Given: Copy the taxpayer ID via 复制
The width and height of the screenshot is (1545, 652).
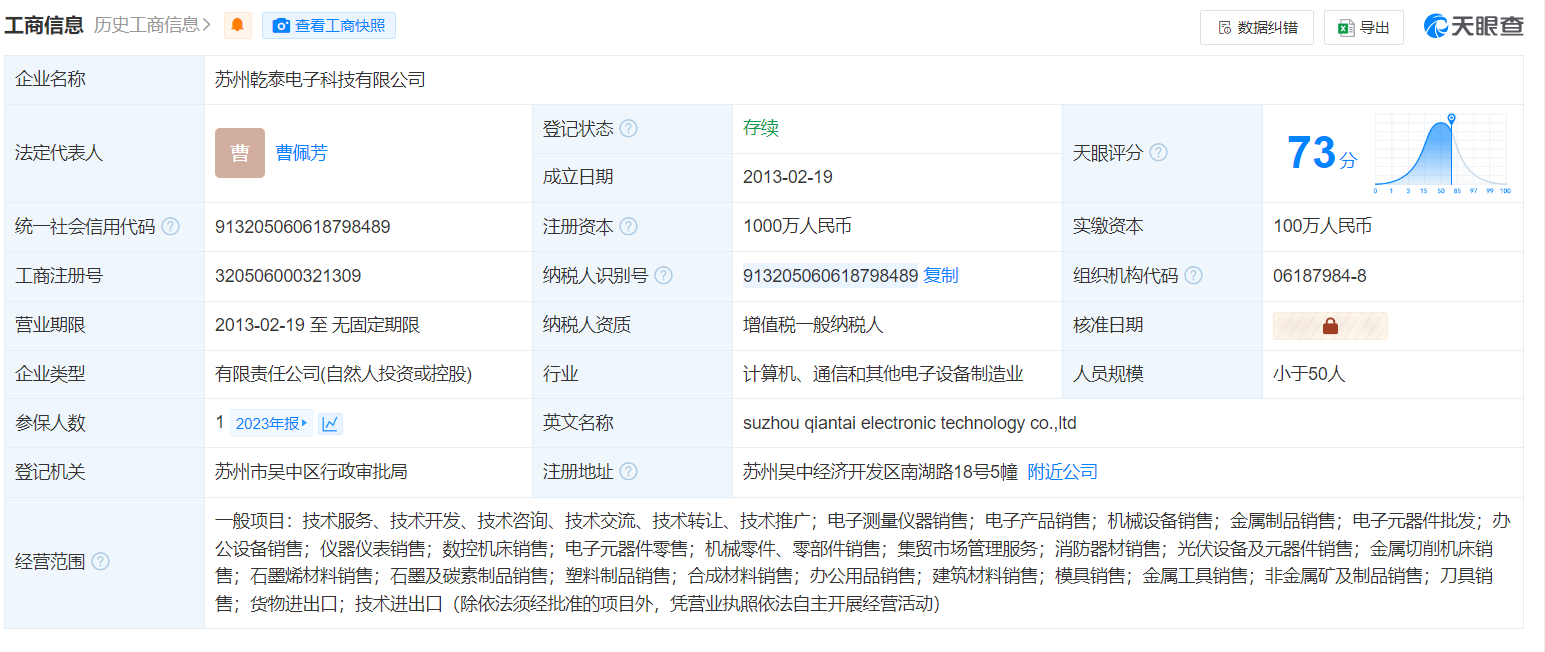Looking at the screenshot, I should tap(941, 276).
